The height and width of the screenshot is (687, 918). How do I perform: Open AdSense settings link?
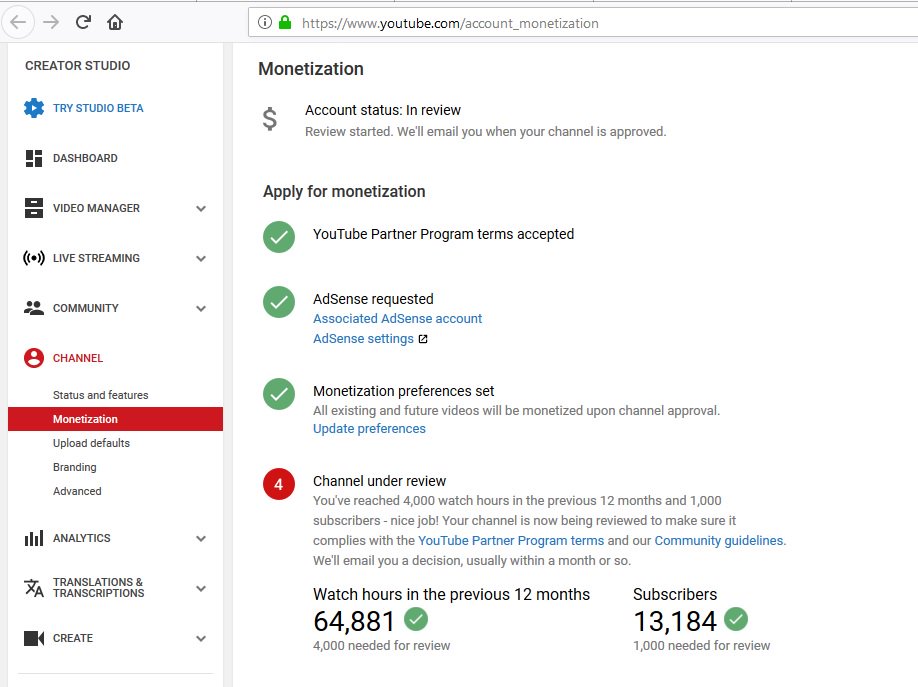pyautogui.click(x=364, y=339)
